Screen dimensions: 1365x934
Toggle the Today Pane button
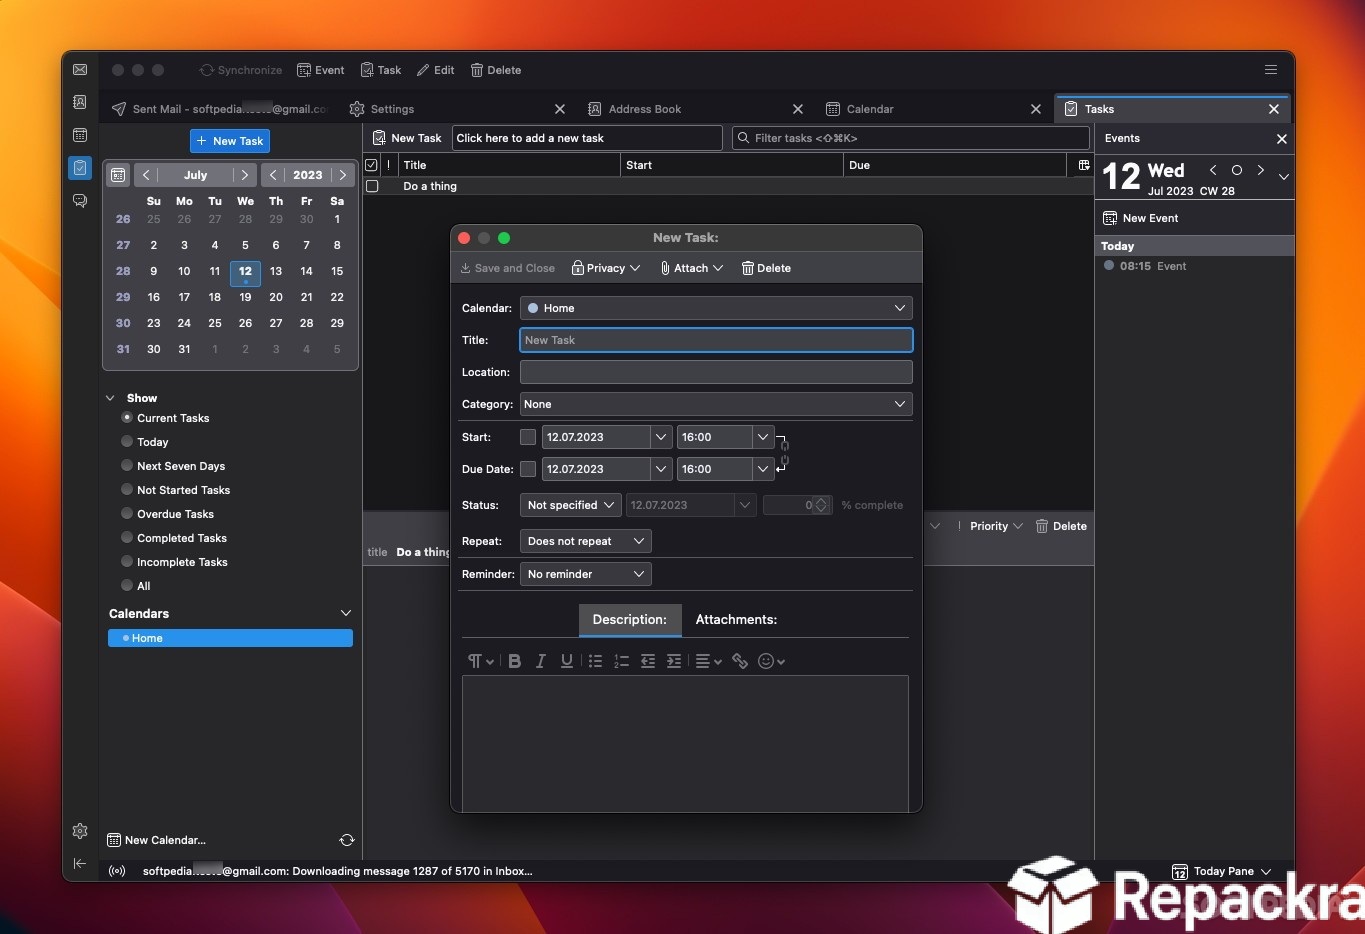click(x=1222, y=872)
